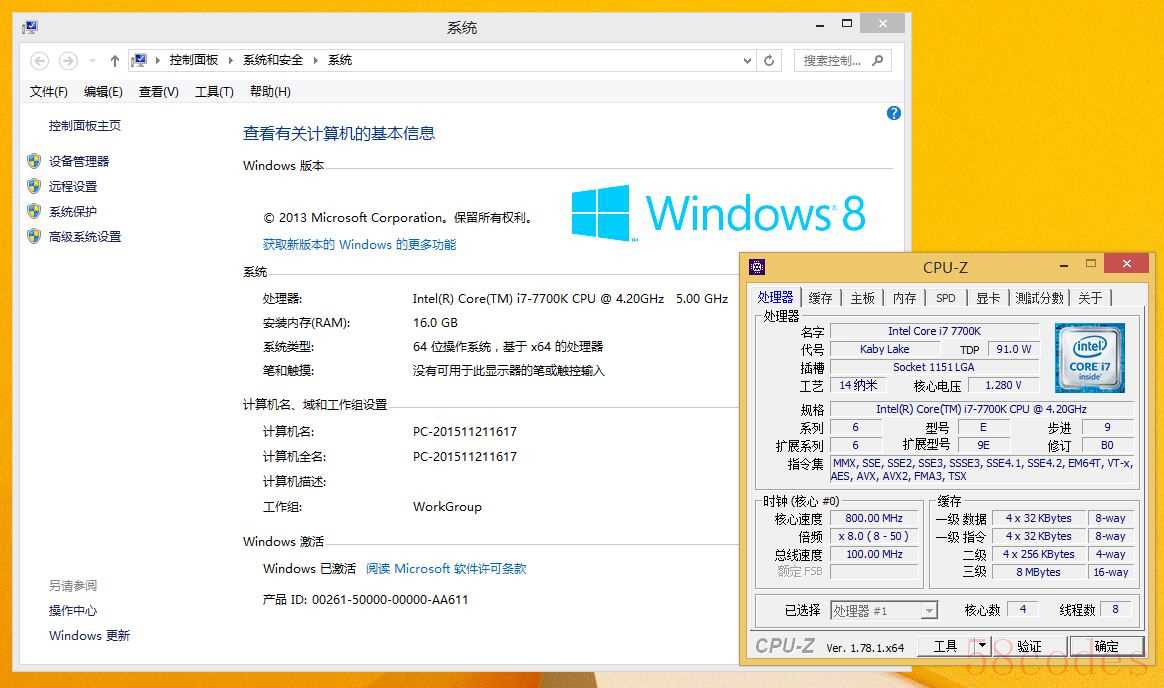1164x688 pixels.
Task: Switch to the 显卡 tab in CPU-Z
Action: click(x=988, y=298)
